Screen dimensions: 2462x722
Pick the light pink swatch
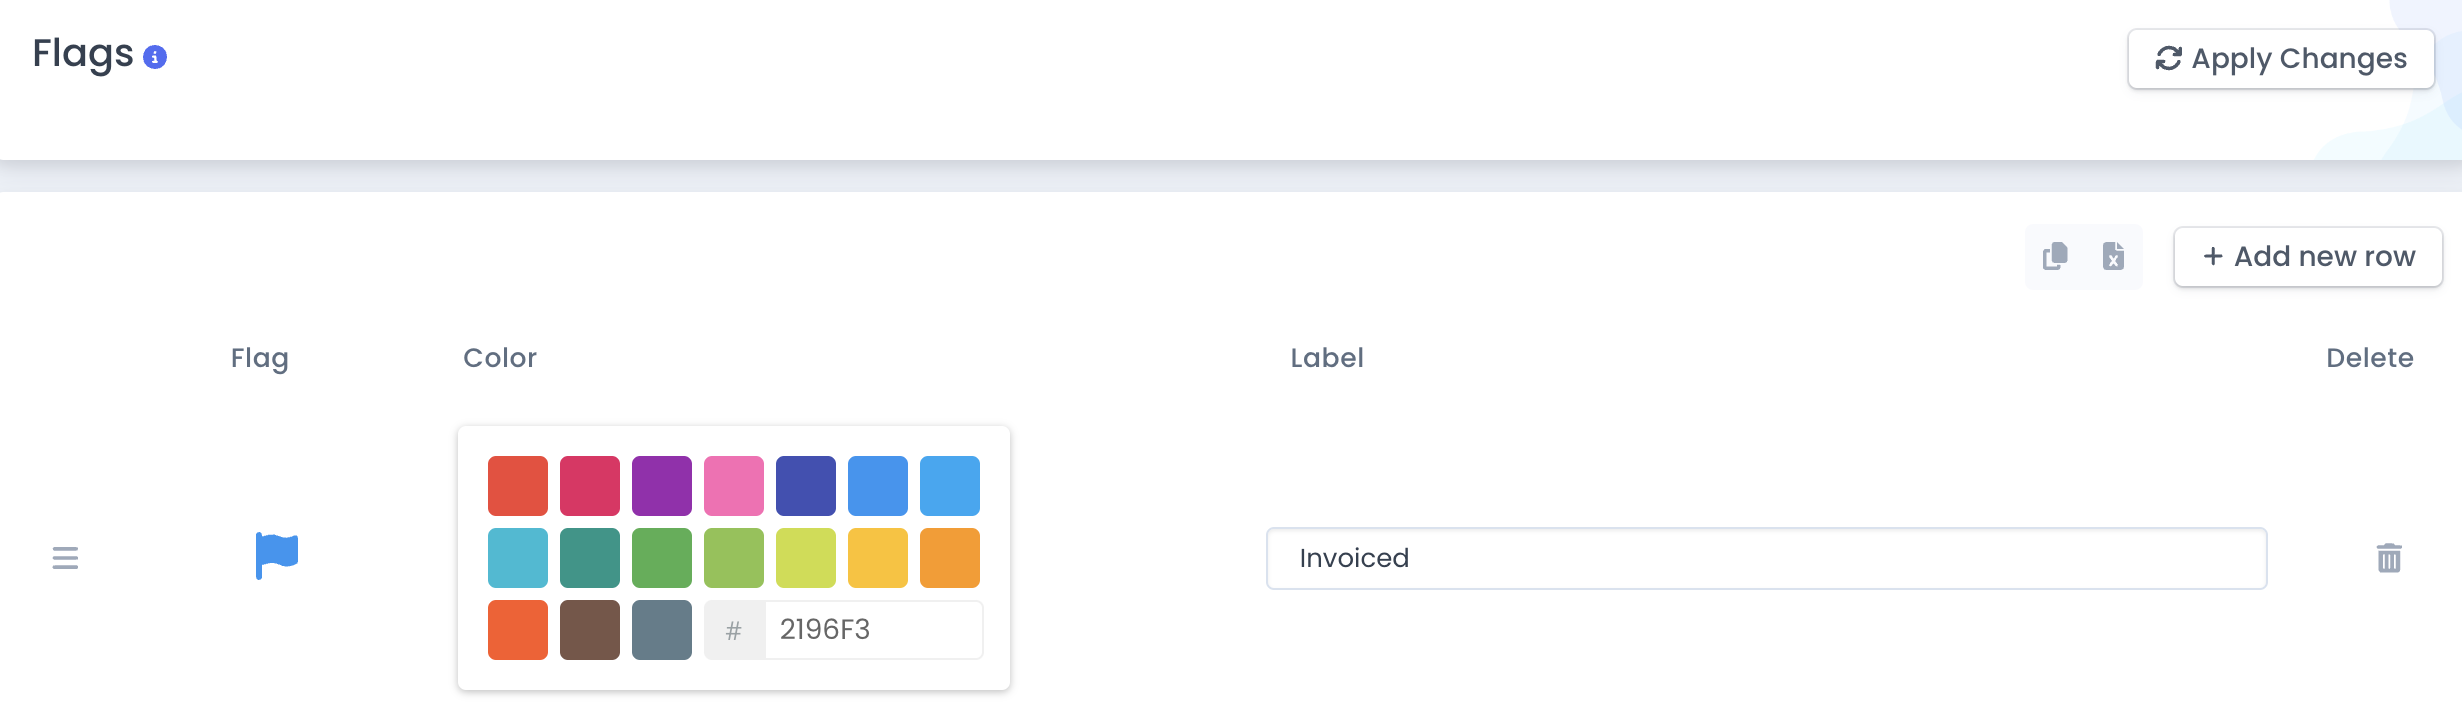(734, 486)
